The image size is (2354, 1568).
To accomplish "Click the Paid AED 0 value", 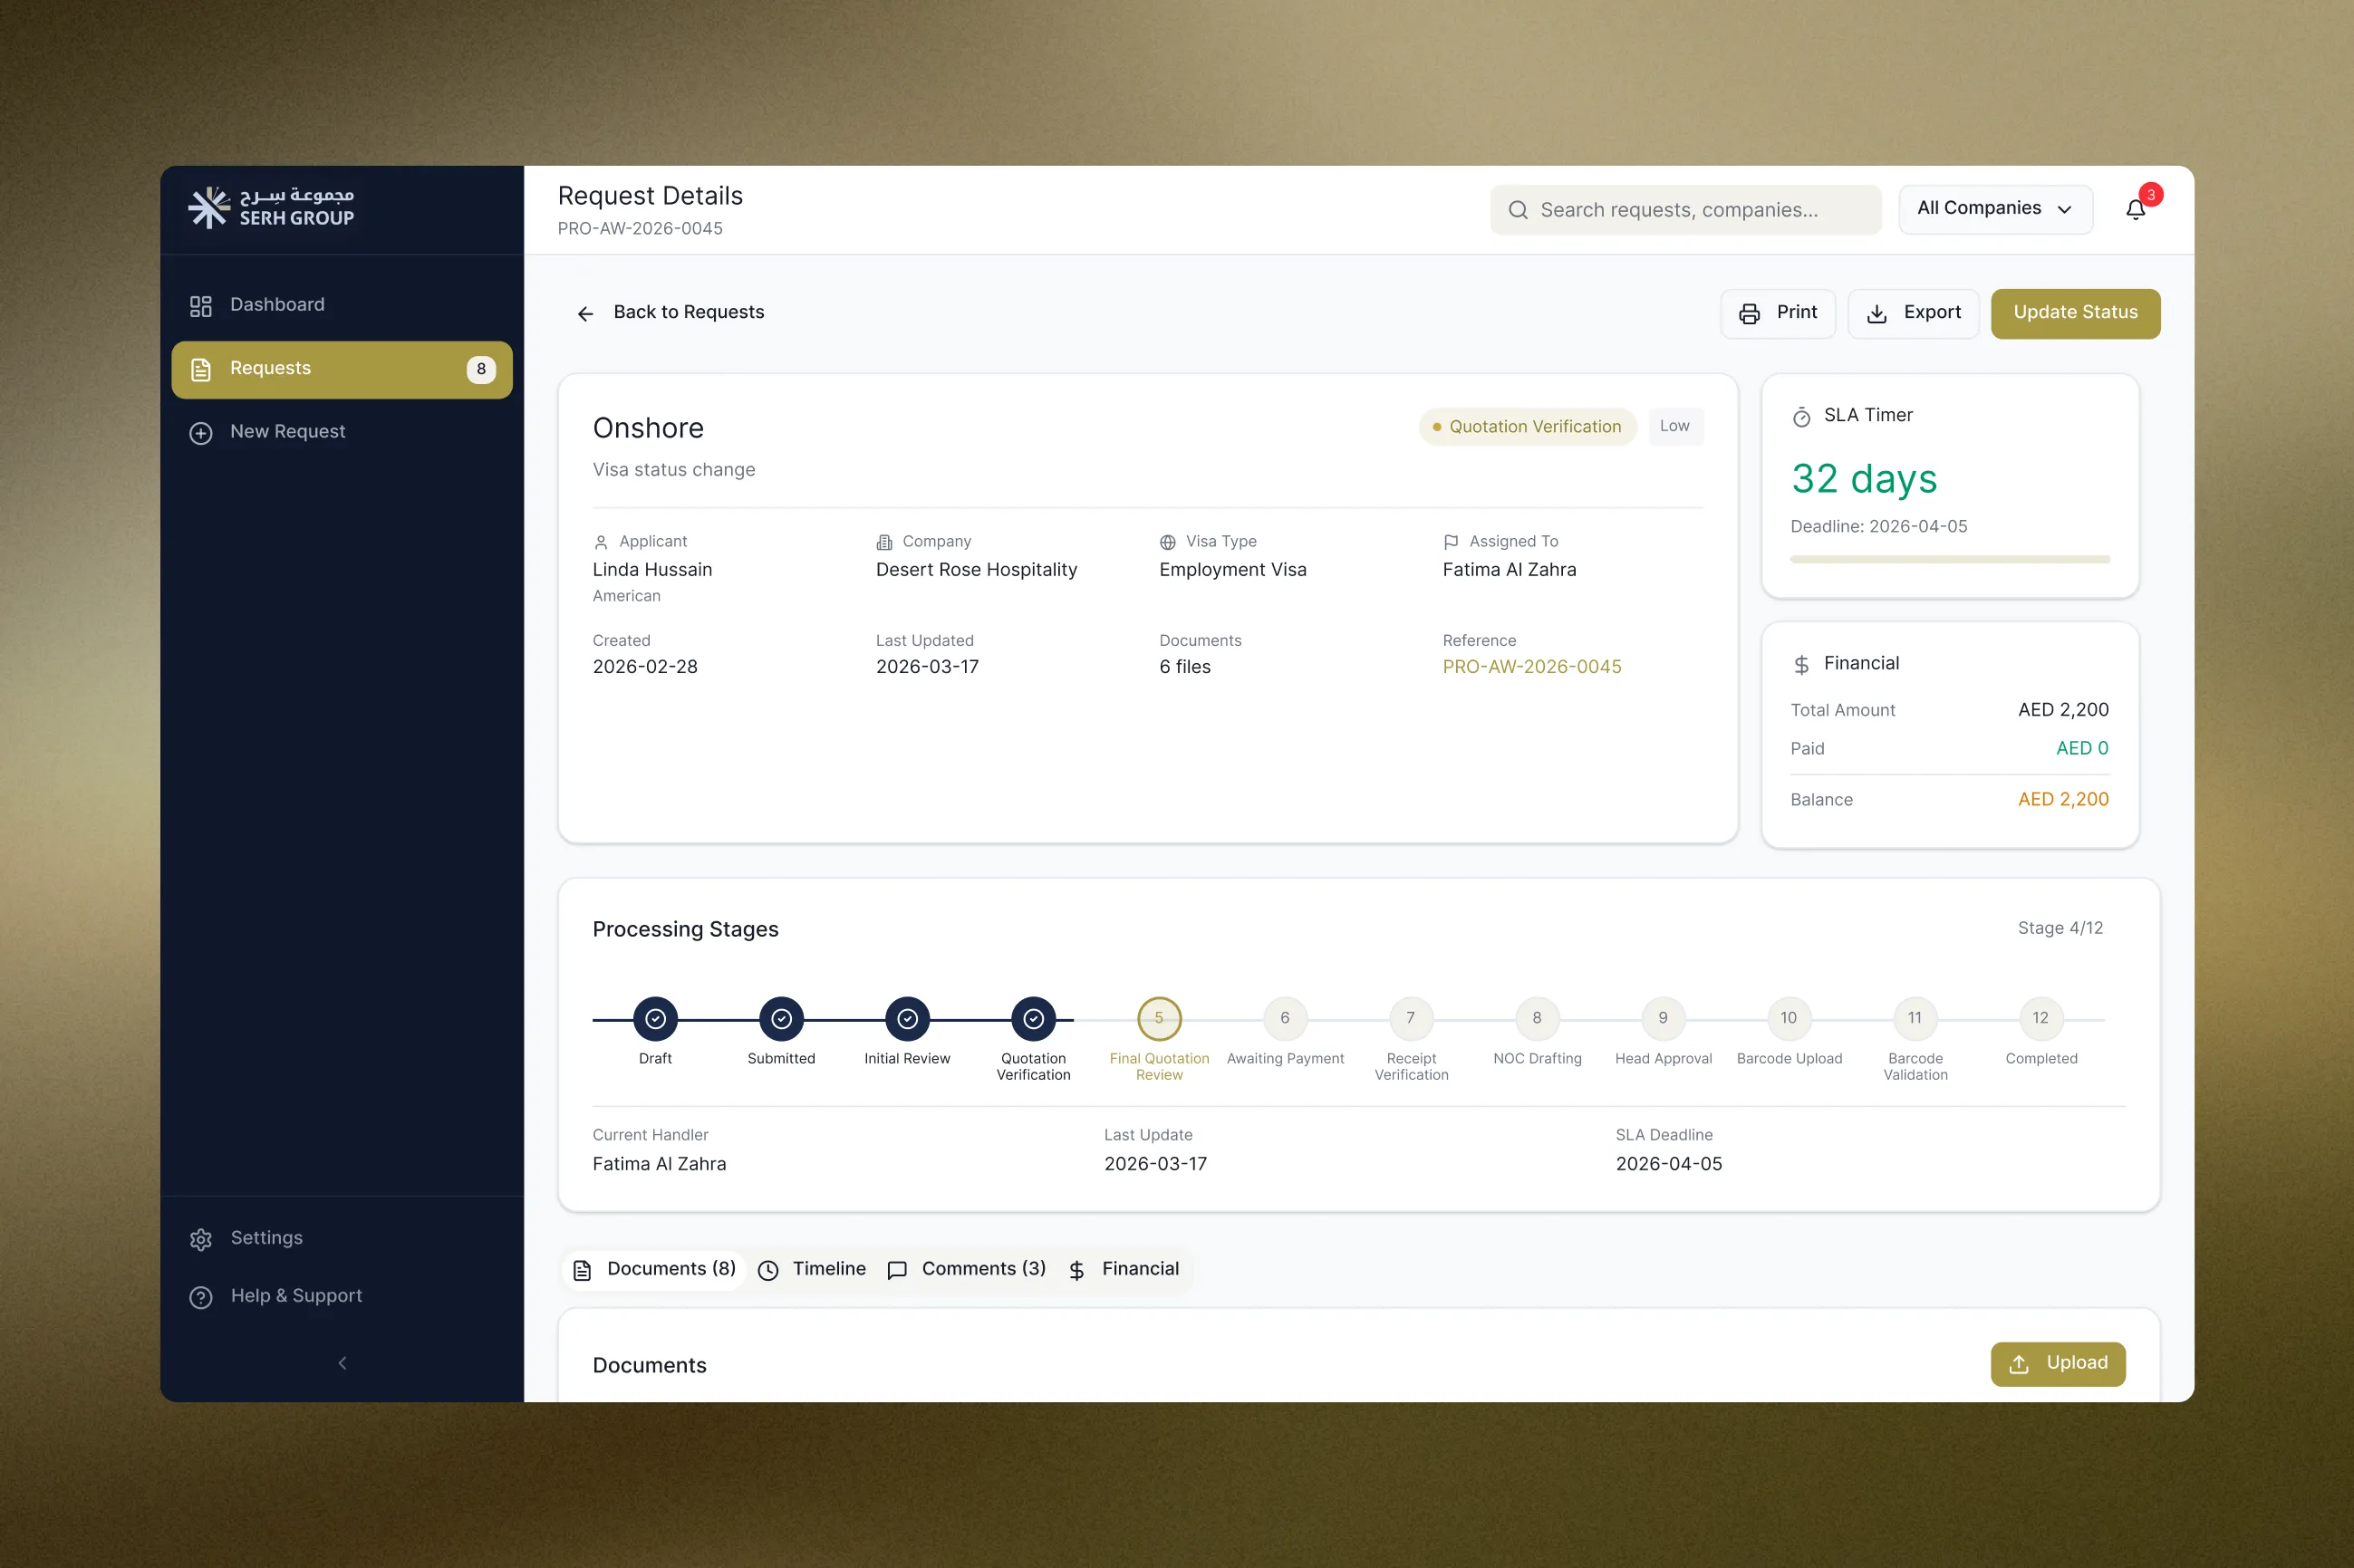I will coord(2081,749).
